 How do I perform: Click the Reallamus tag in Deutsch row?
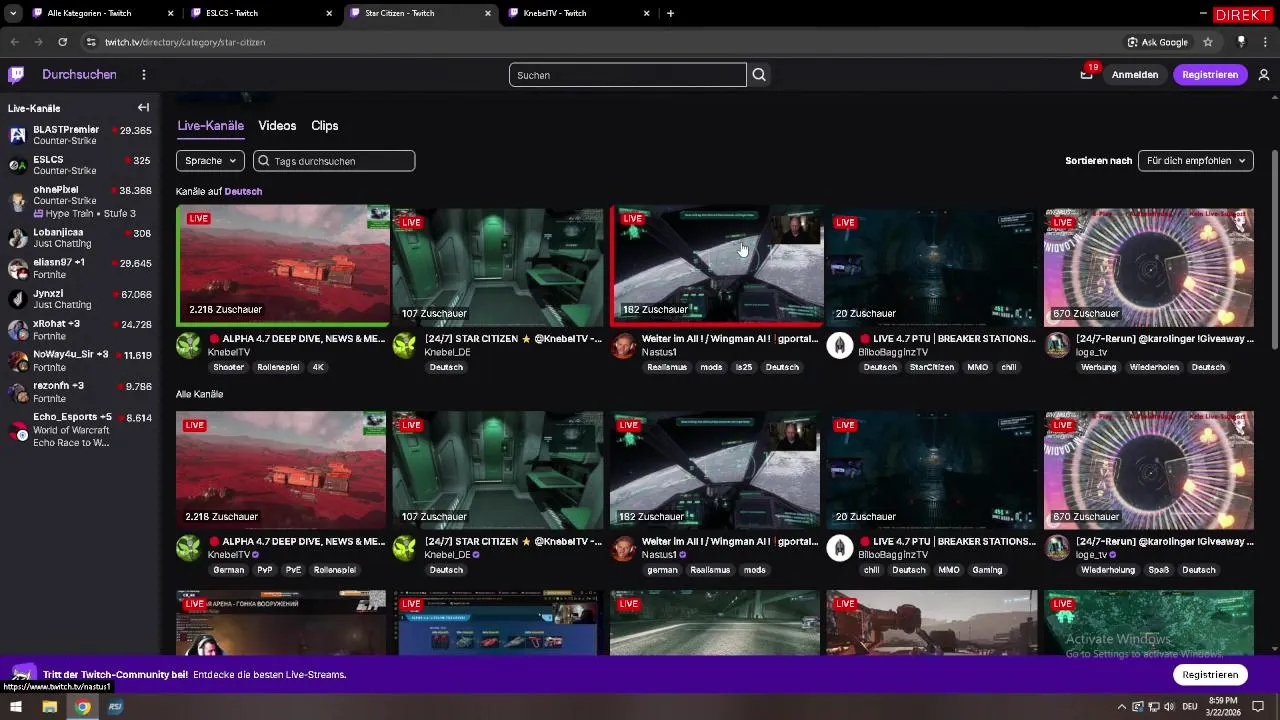(667, 367)
